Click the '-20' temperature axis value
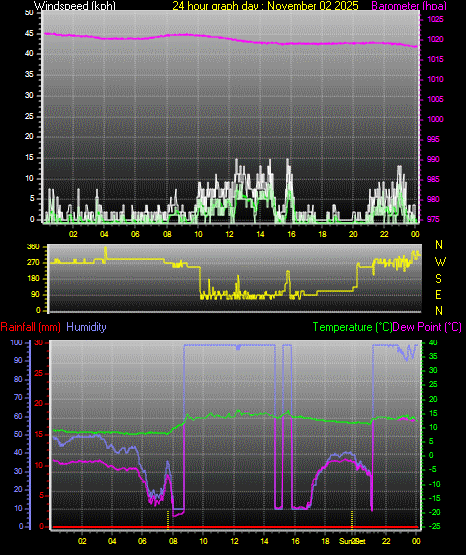 [435, 513]
